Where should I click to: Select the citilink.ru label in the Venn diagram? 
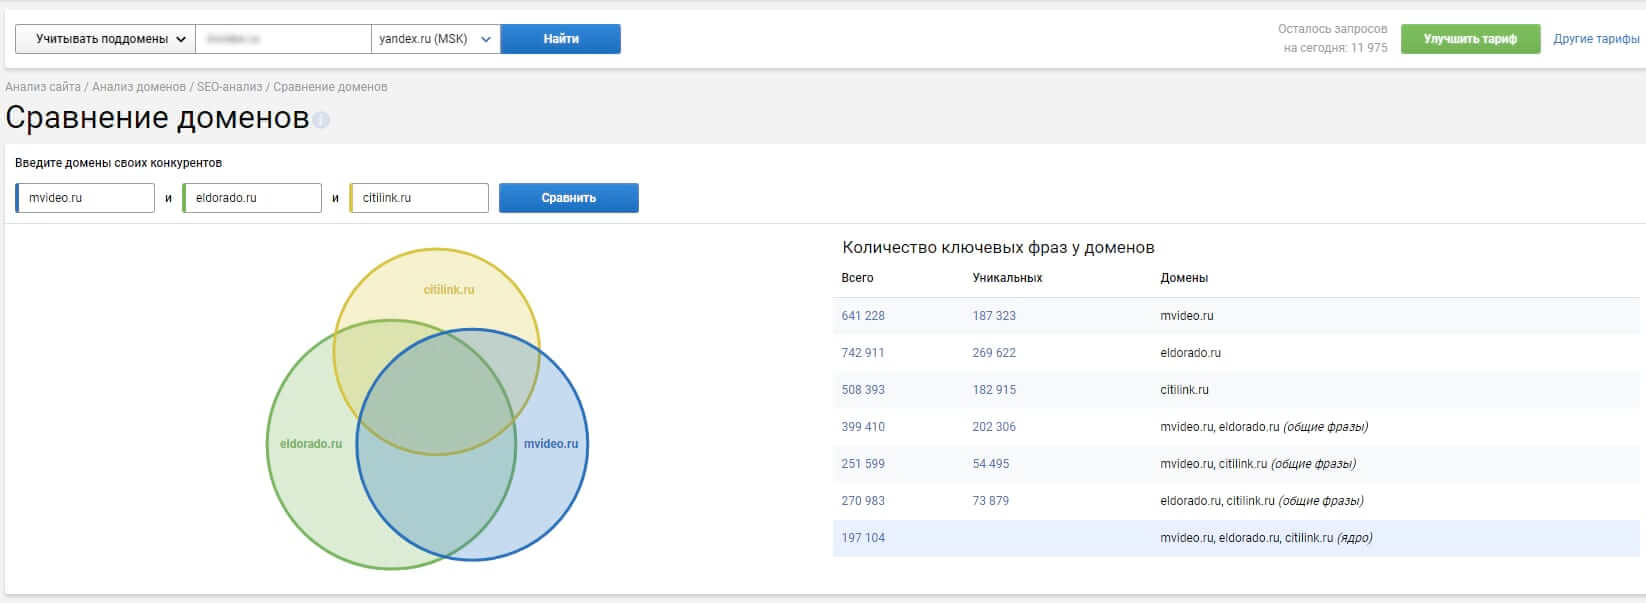pyautogui.click(x=449, y=290)
